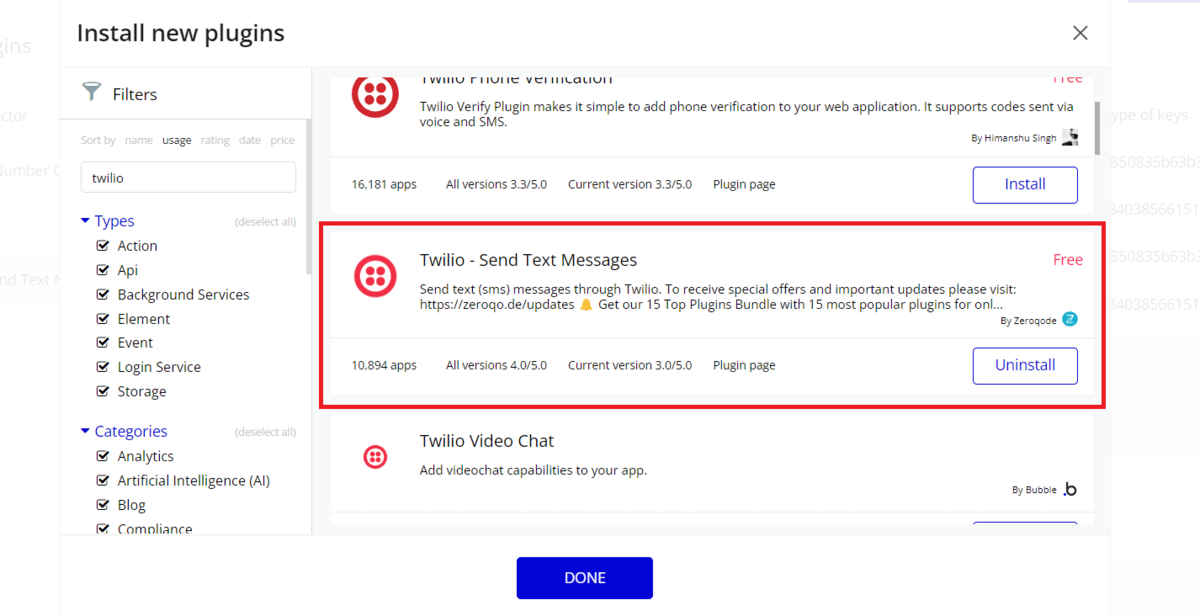
Task: Click the 16,181 apps count
Action: (384, 185)
